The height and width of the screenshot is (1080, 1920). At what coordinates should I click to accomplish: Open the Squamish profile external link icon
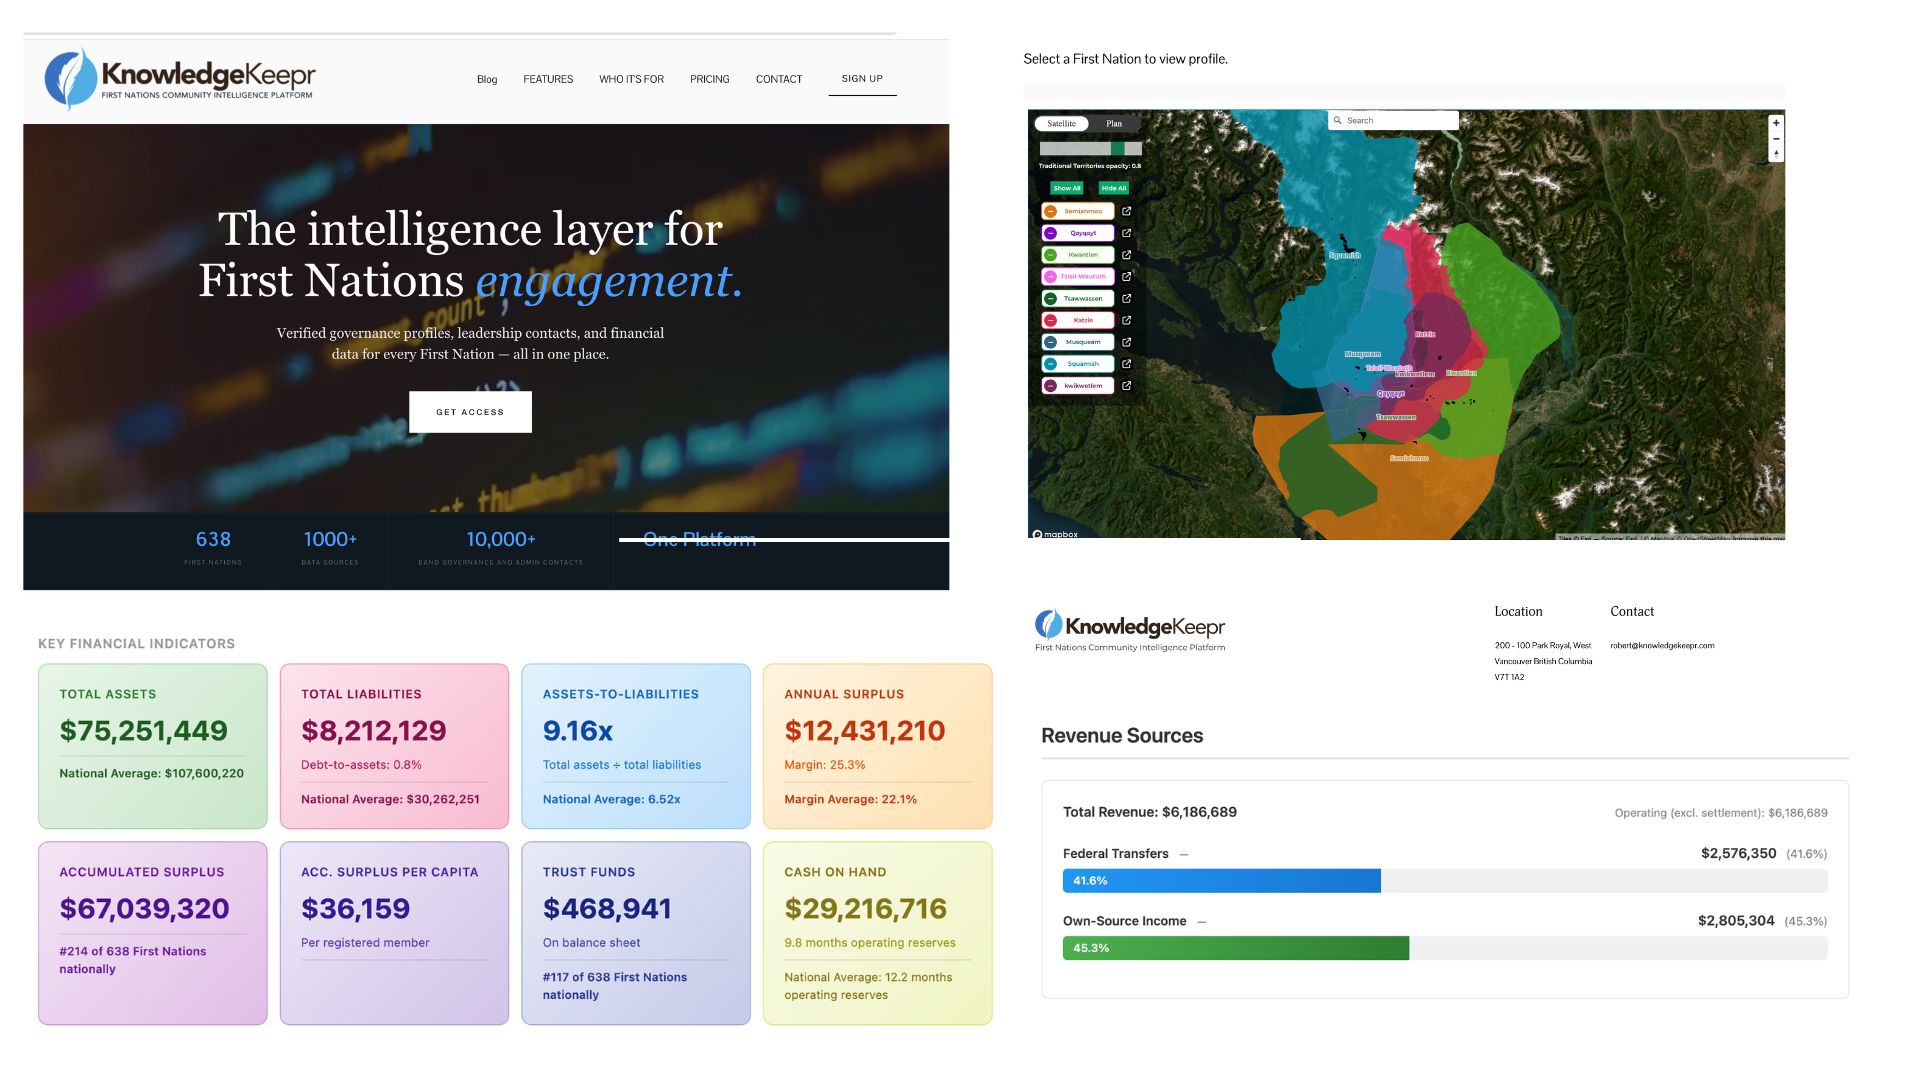(x=1126, y=364)
